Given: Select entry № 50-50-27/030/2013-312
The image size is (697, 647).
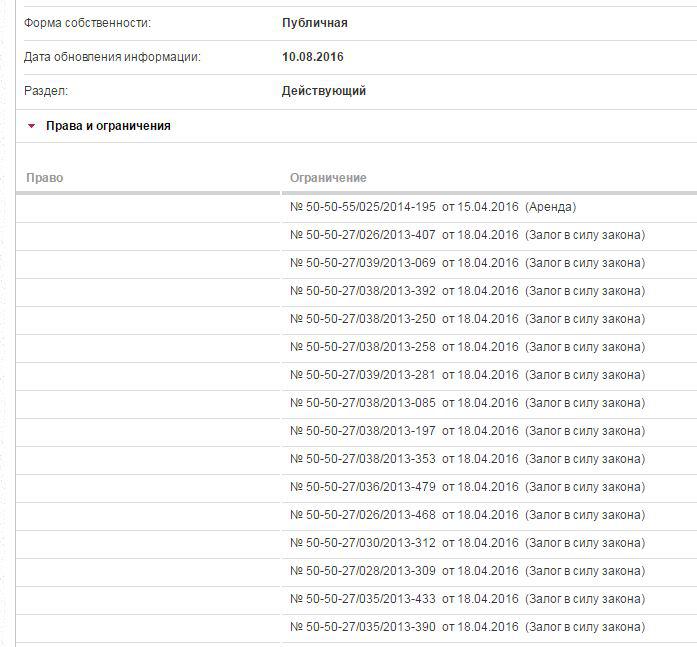Looking at the screenshot, I should [467, 543].
